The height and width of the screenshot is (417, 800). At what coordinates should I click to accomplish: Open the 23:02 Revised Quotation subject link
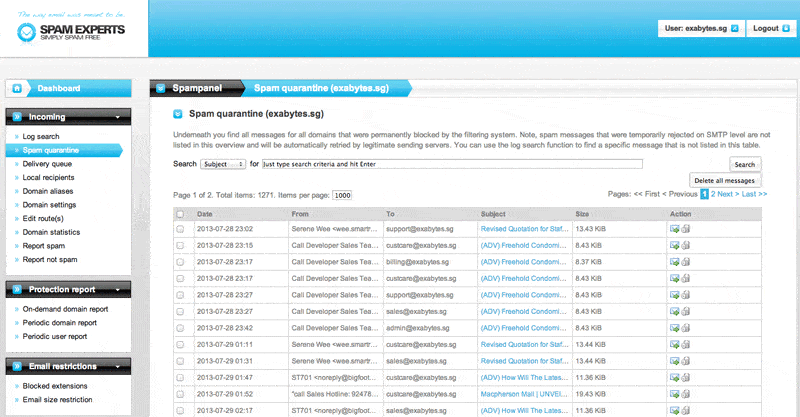524,229
